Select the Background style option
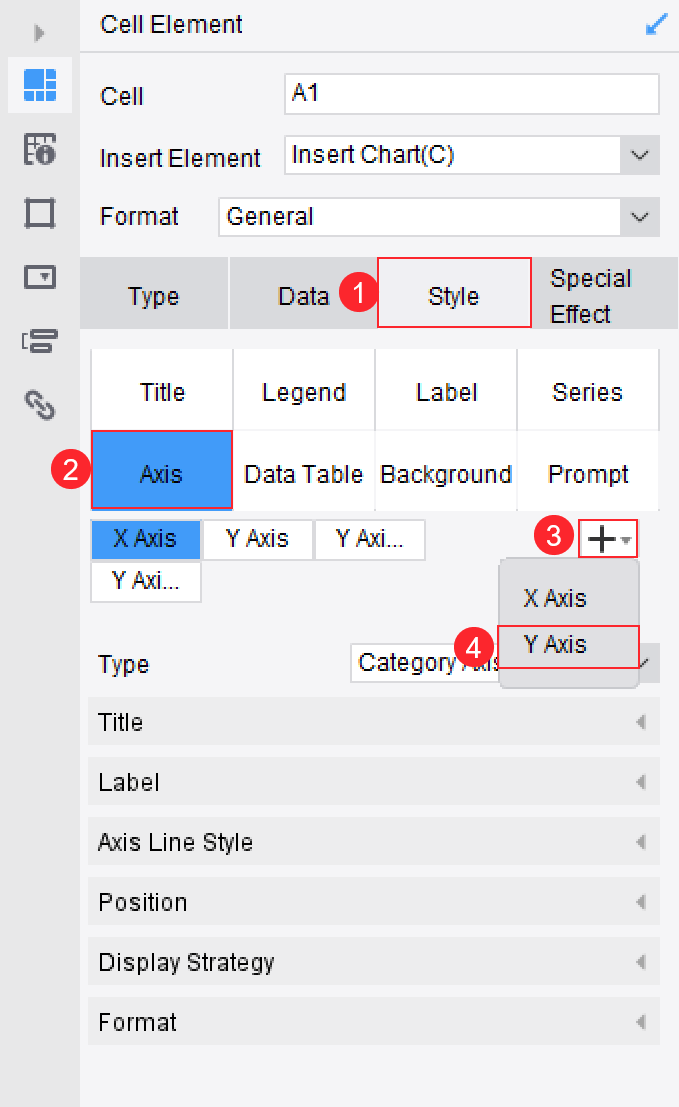Image resolution: width=679 pixels, height=1107 pixels. tap(446, 471)
